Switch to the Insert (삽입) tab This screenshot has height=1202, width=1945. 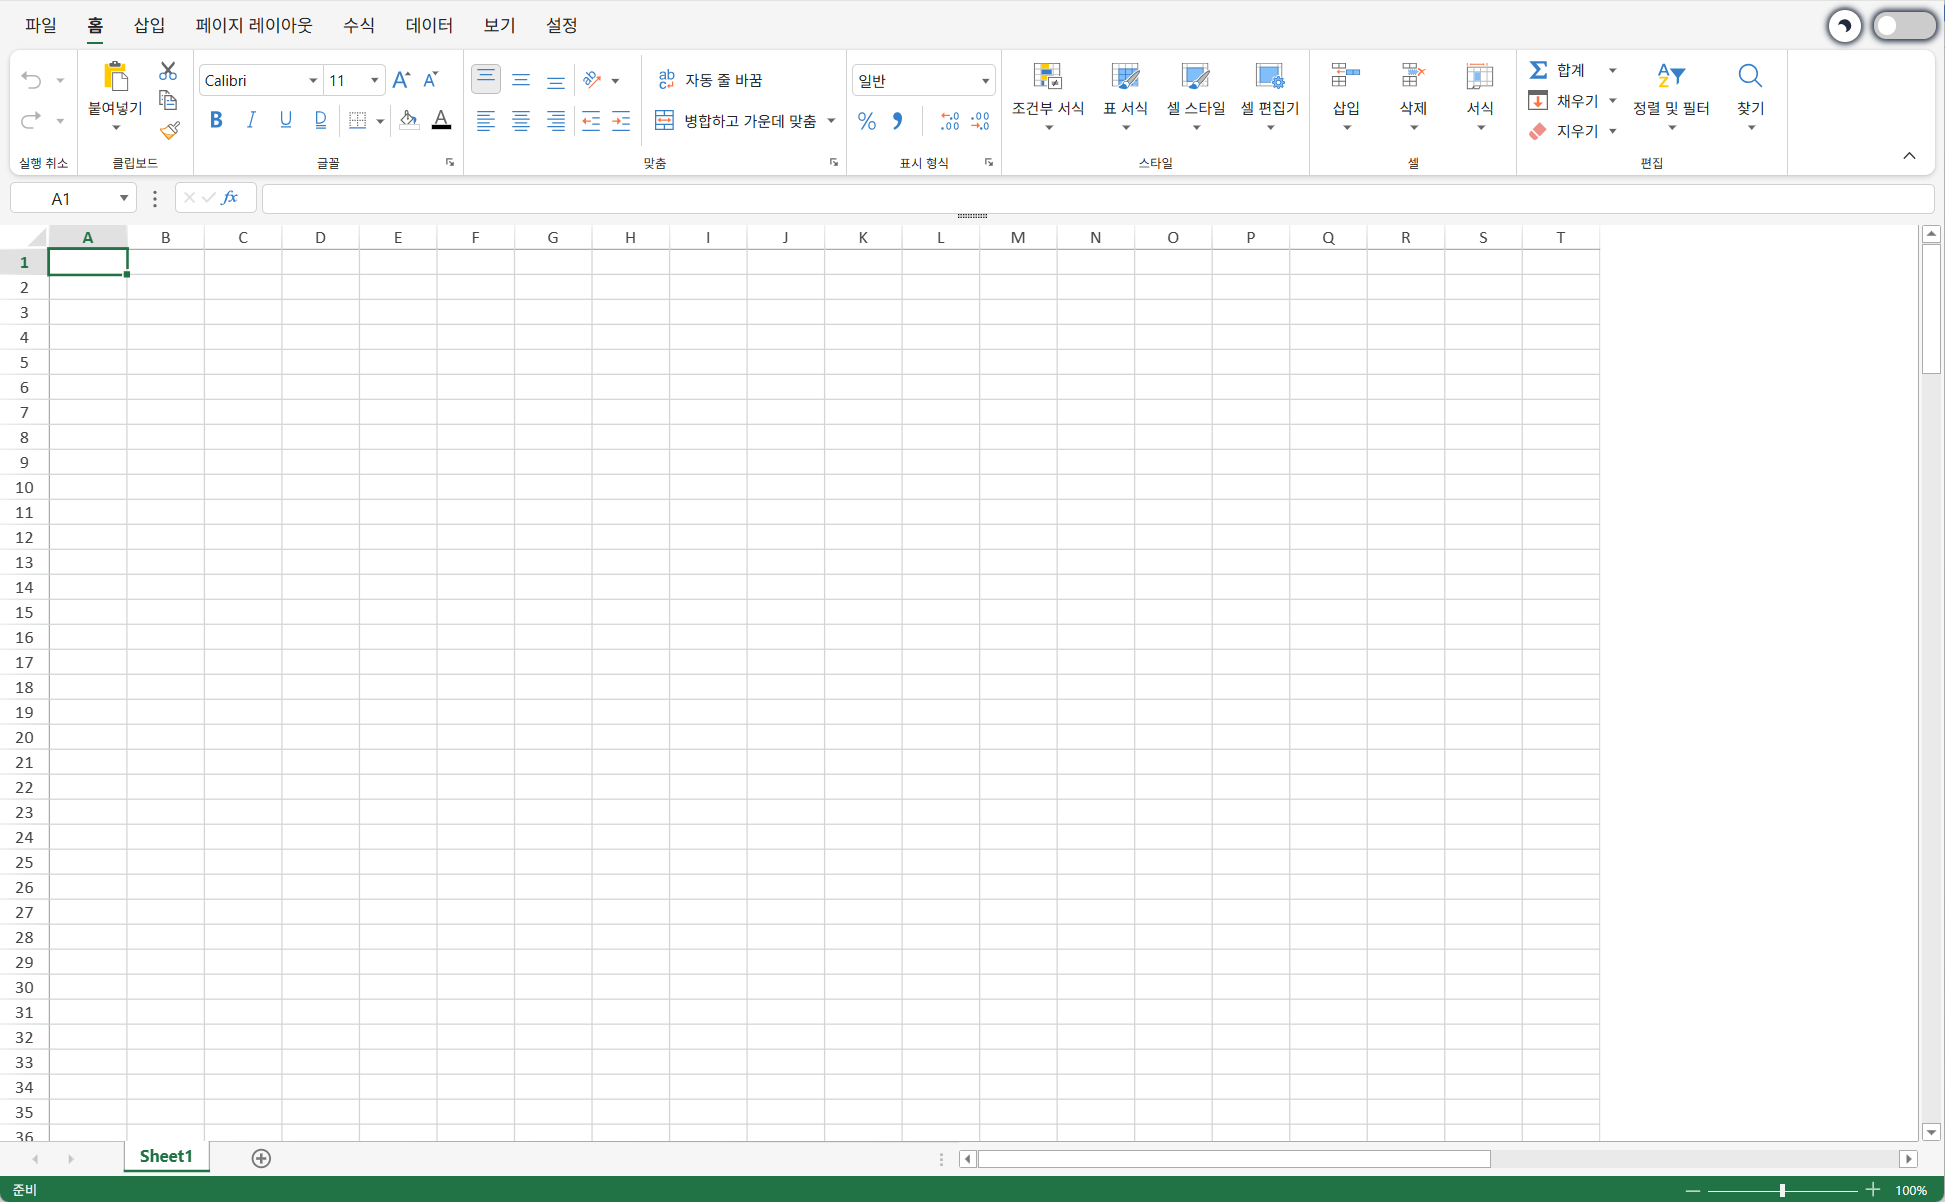click(x=149, y=25)
